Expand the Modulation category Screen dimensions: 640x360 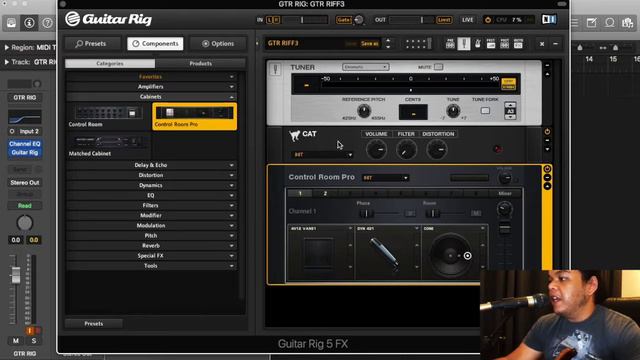click(151, 225)
